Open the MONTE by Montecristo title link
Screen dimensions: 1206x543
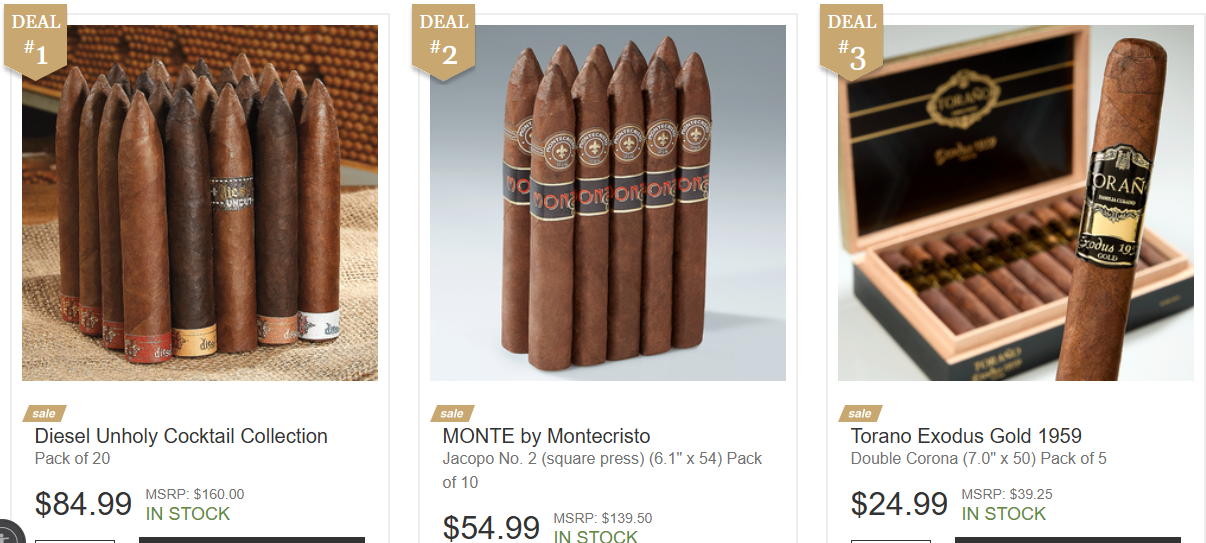coord(546,436)
